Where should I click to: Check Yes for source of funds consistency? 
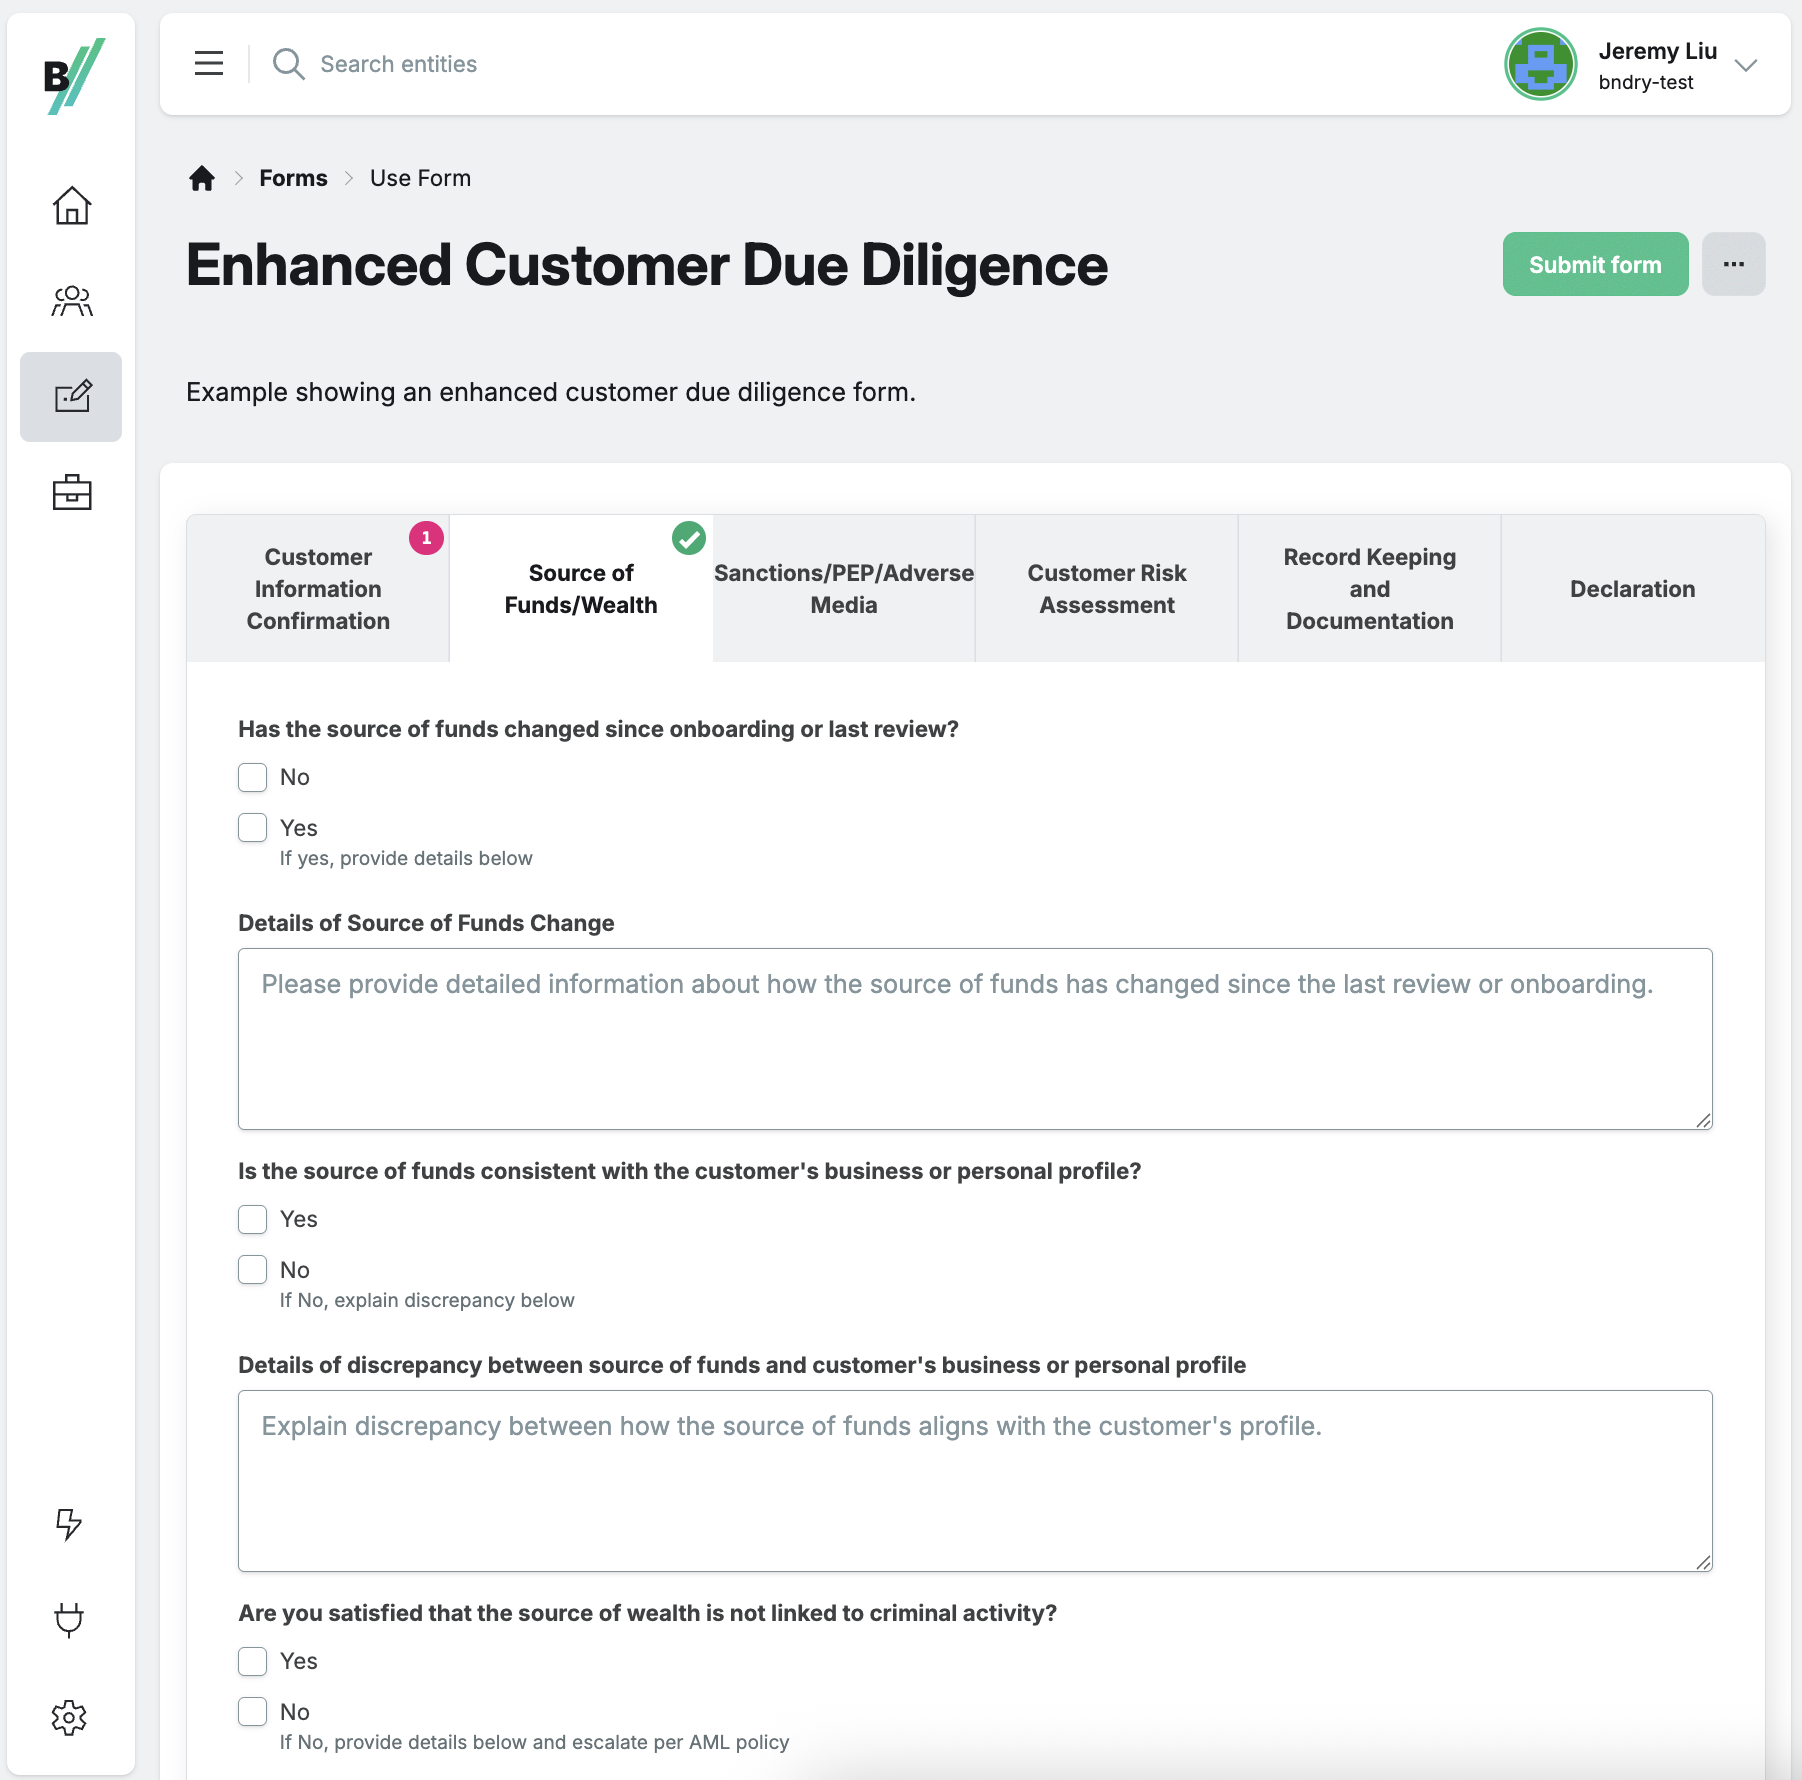(252, 1219)
